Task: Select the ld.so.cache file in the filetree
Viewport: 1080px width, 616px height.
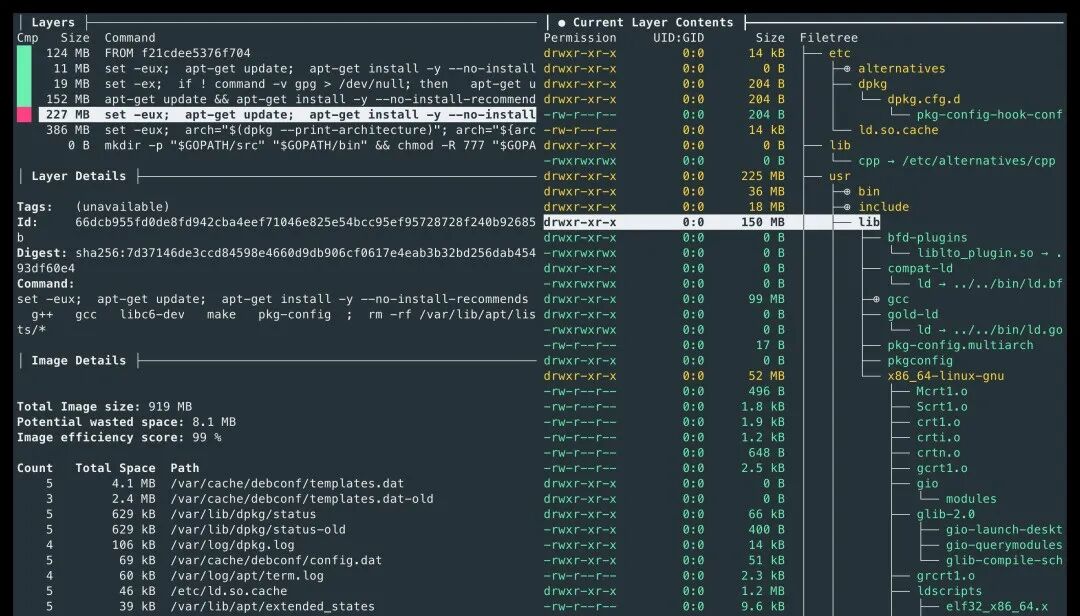Action: pyautogui.click(x=898, y=130)
